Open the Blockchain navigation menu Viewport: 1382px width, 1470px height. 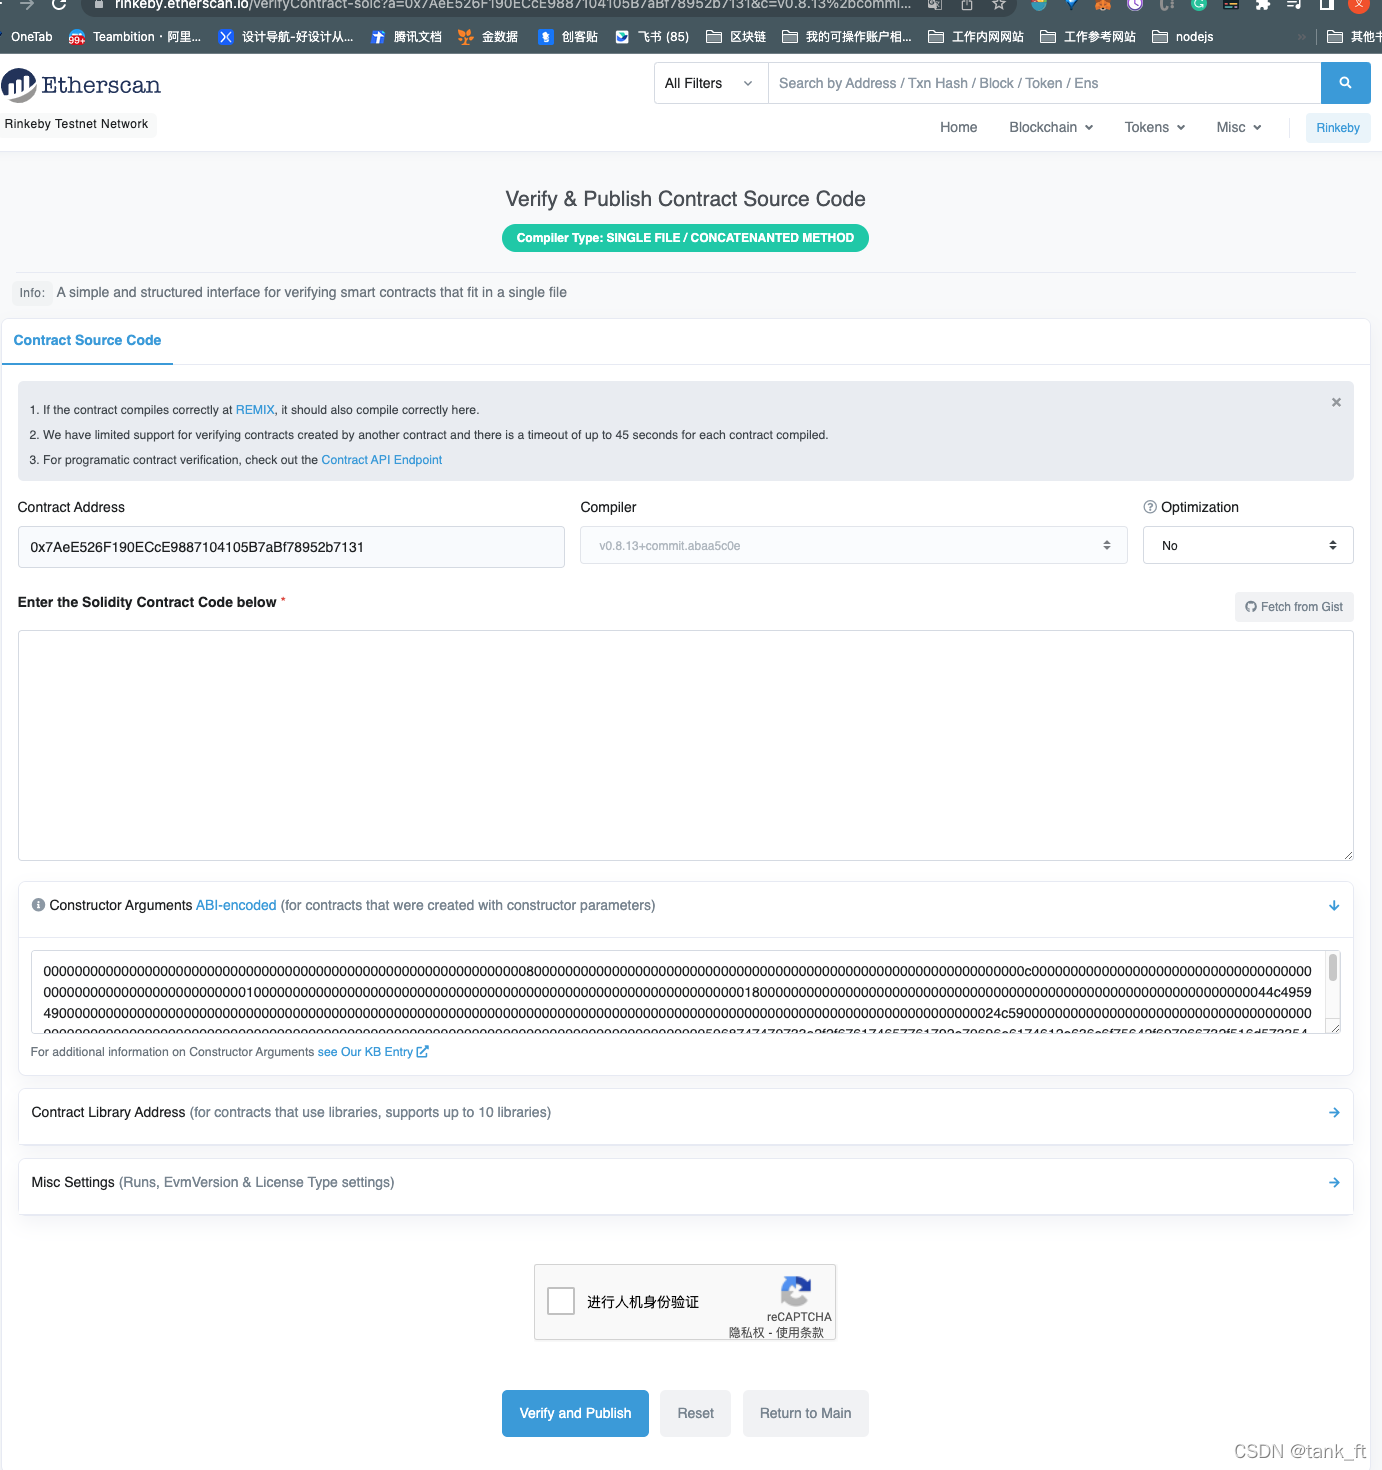point(1049,127)
